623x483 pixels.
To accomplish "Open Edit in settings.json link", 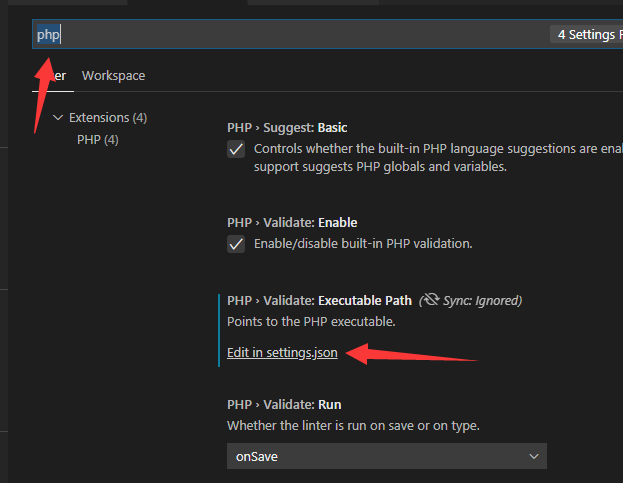I will [282, 353].
